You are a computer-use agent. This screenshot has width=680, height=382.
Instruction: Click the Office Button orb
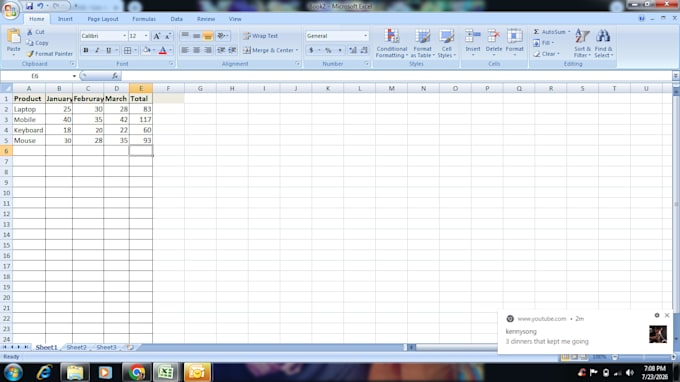(x=10, y=10)
